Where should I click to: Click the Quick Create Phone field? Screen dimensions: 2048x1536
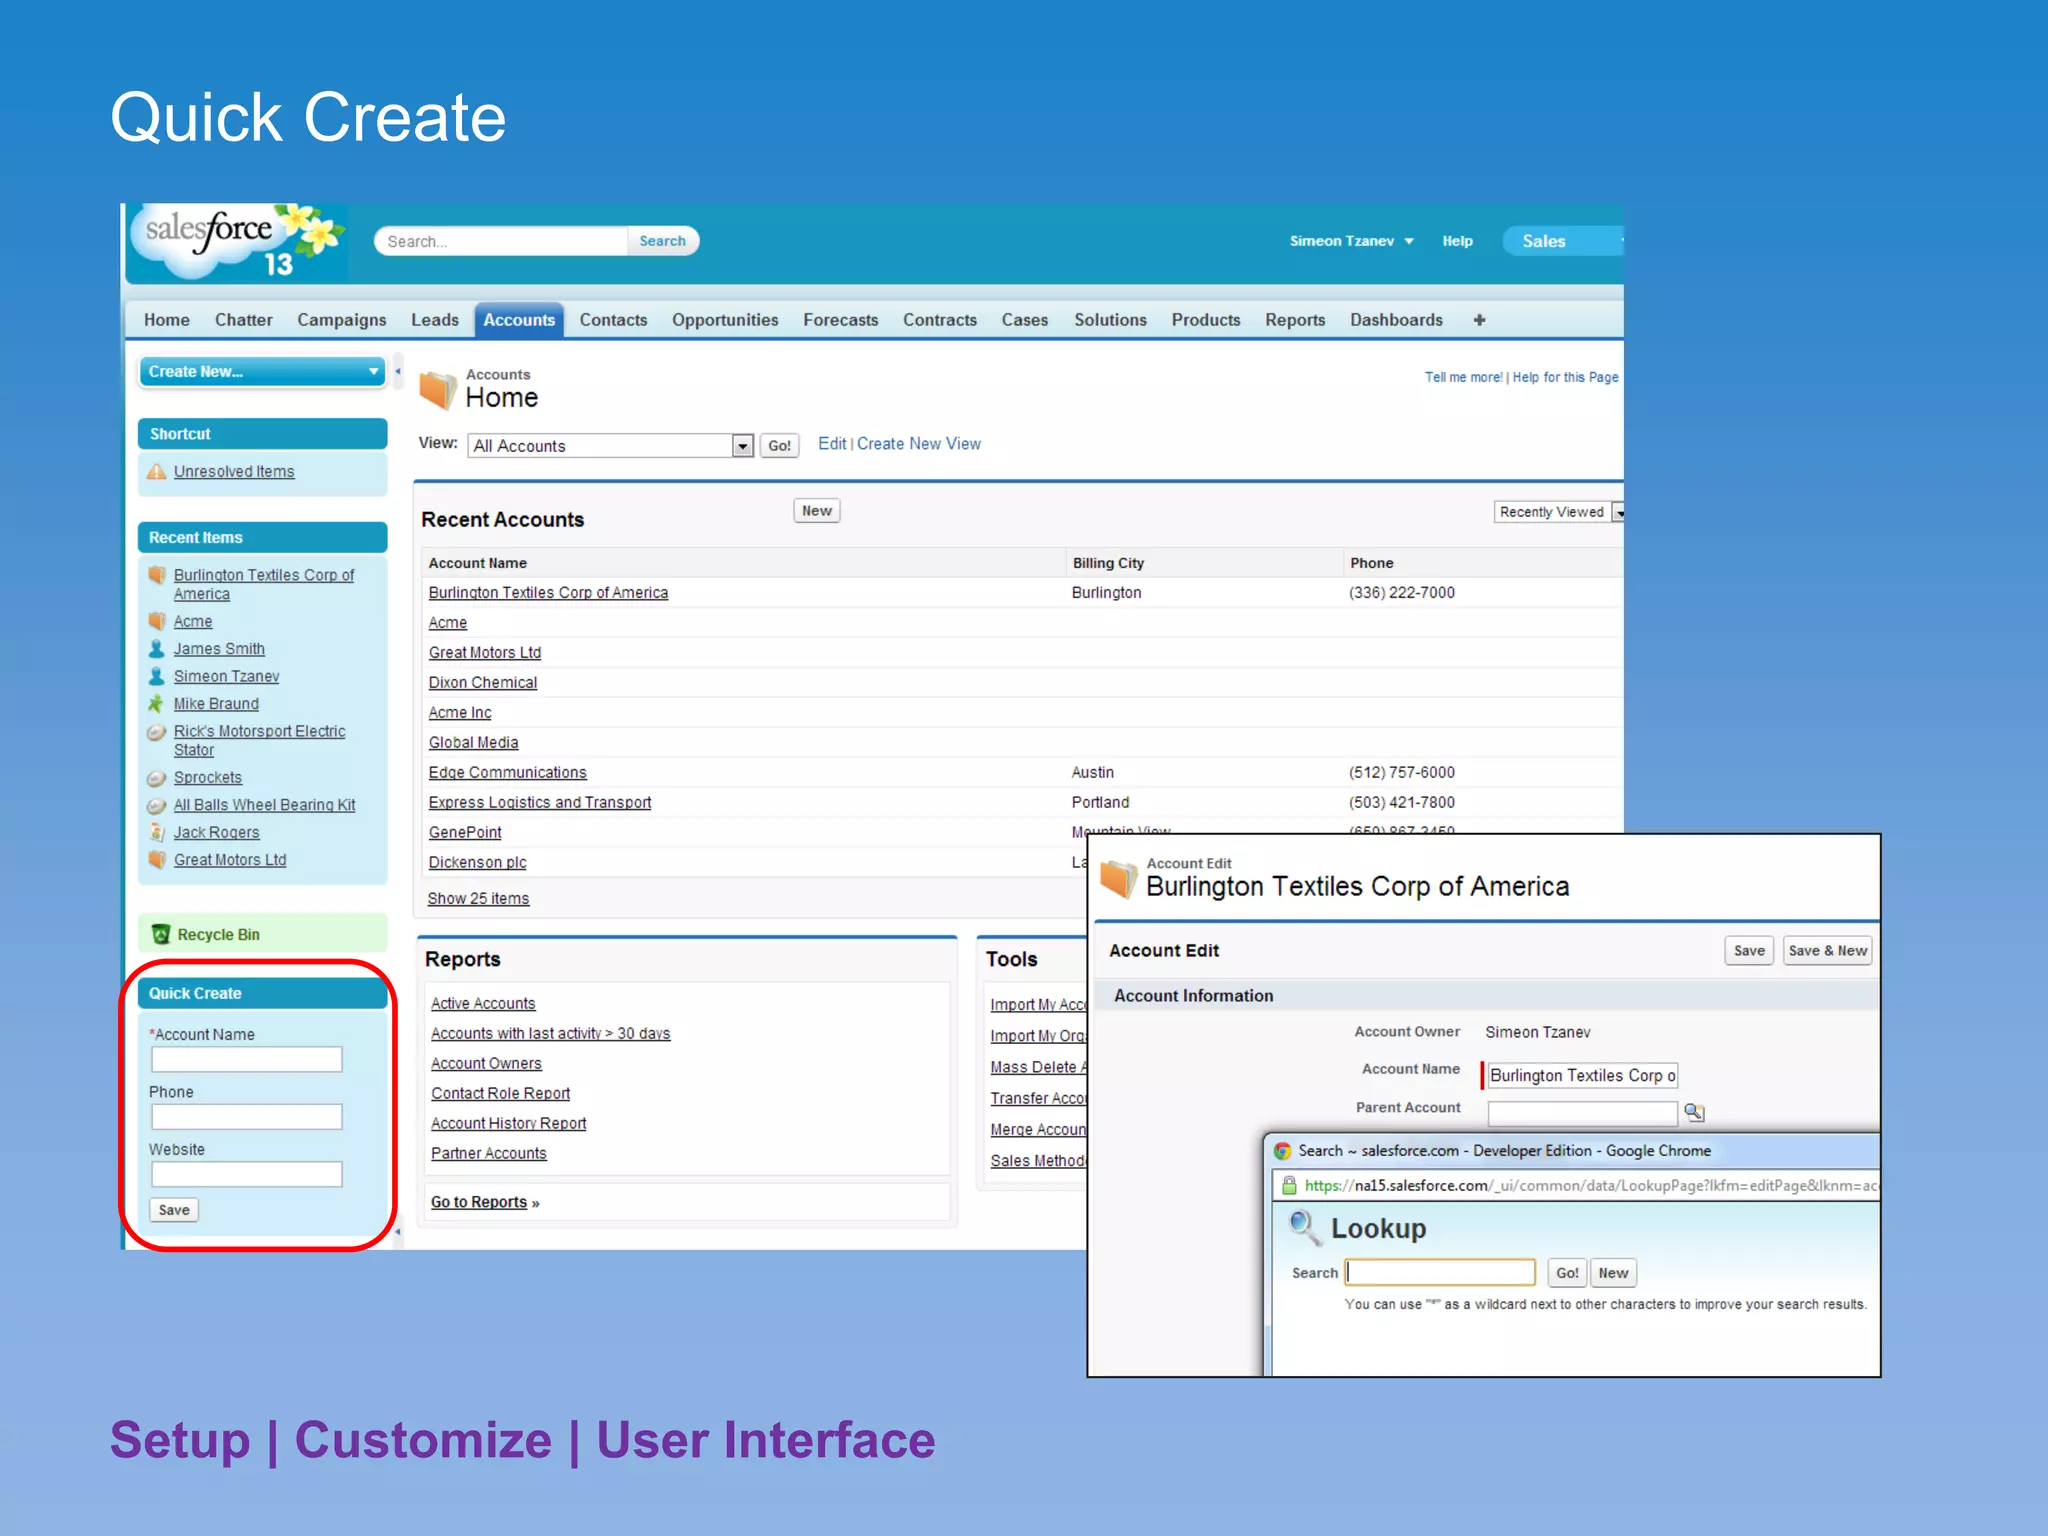[247, 1117]
